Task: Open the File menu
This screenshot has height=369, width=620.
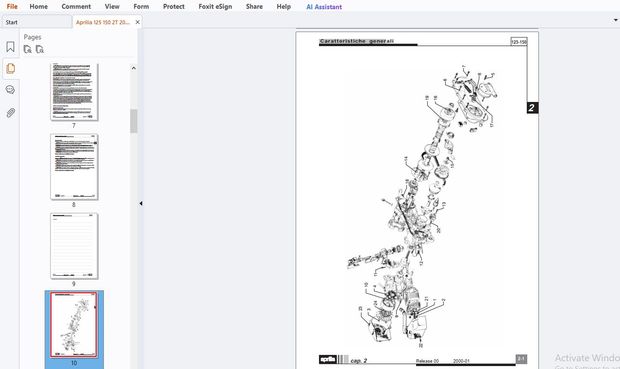Action: tap(12, 6)
